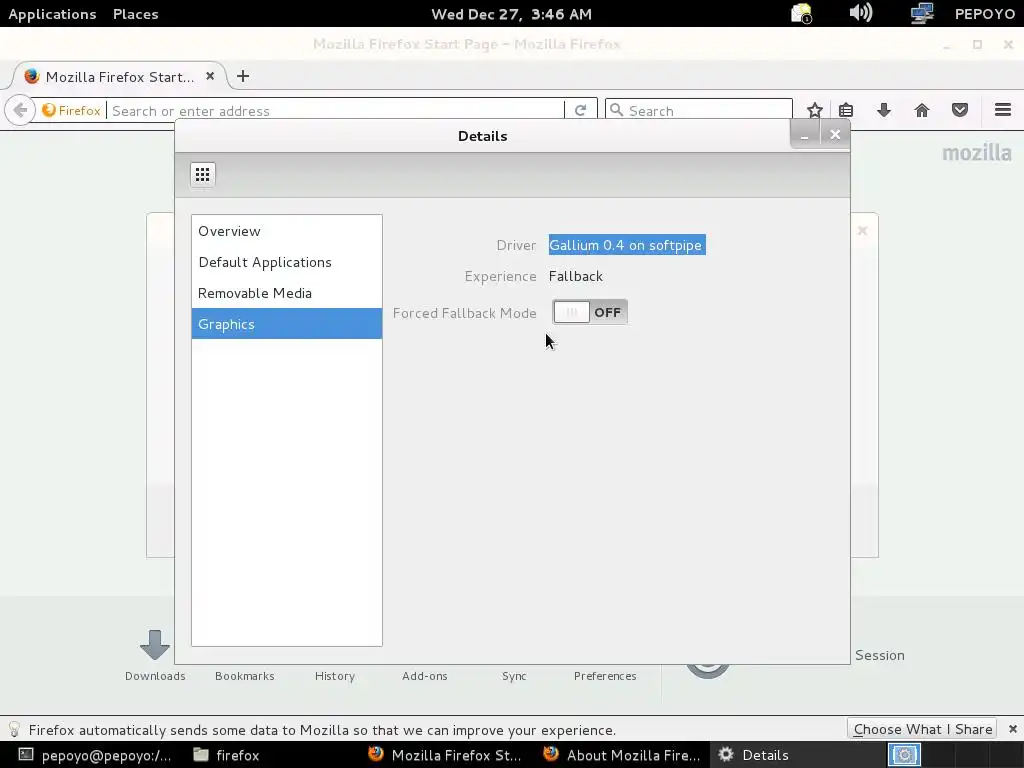Viewport: 1024px width, 768px height.
Task: Open a new Firefox tab with plus
Action: [243, 76]
